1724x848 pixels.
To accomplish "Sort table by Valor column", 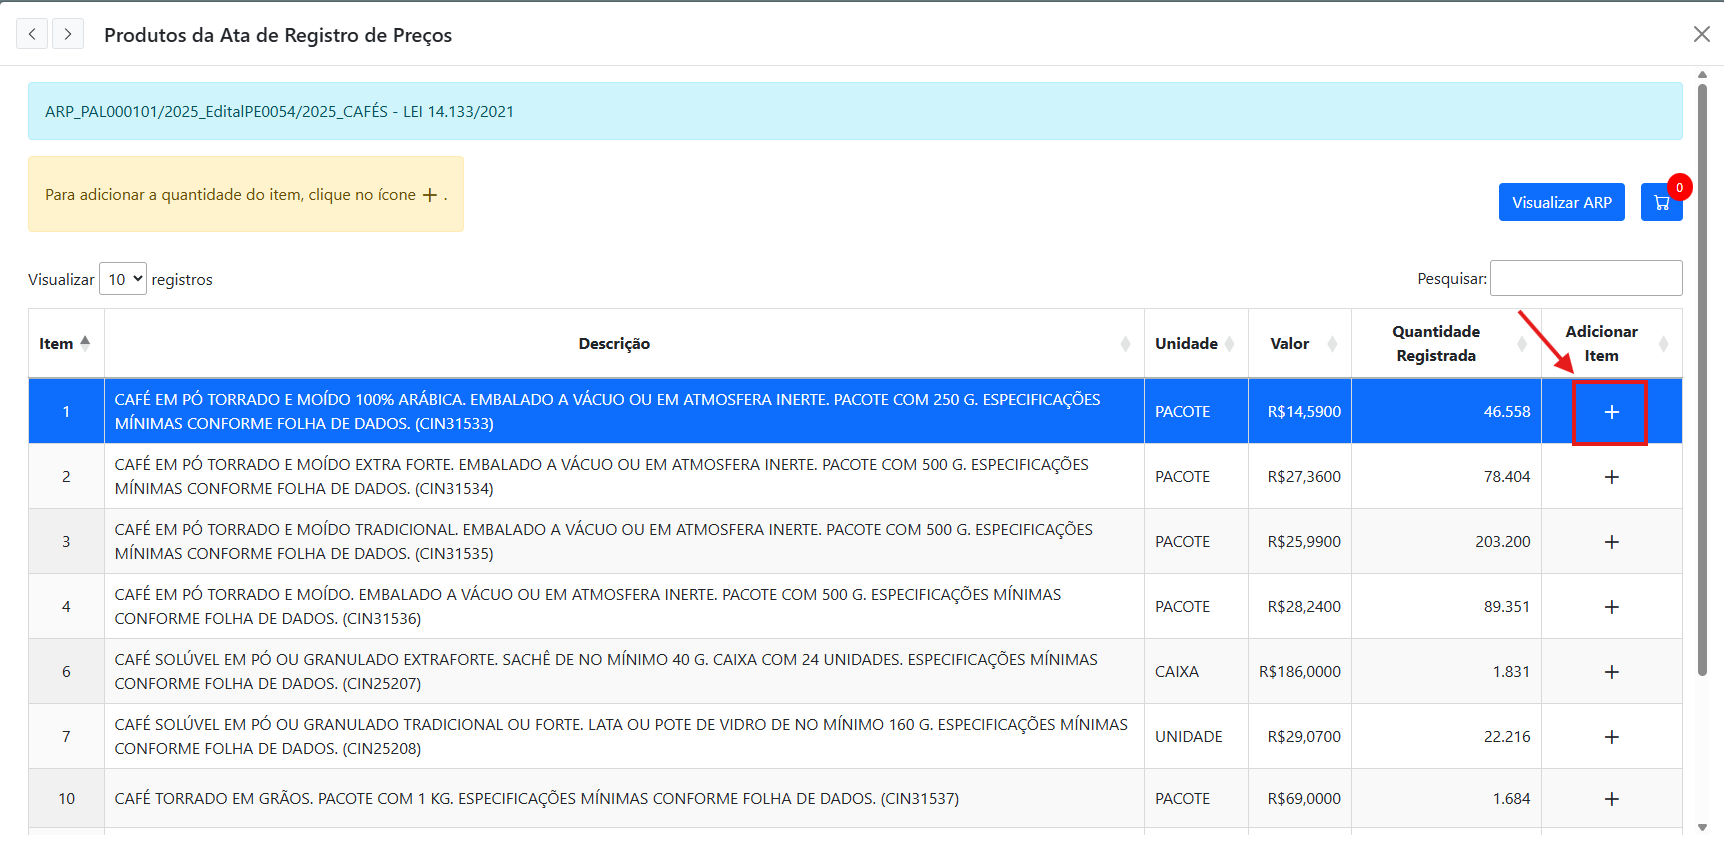I will pyautogui.click(x=1299, y=343).
